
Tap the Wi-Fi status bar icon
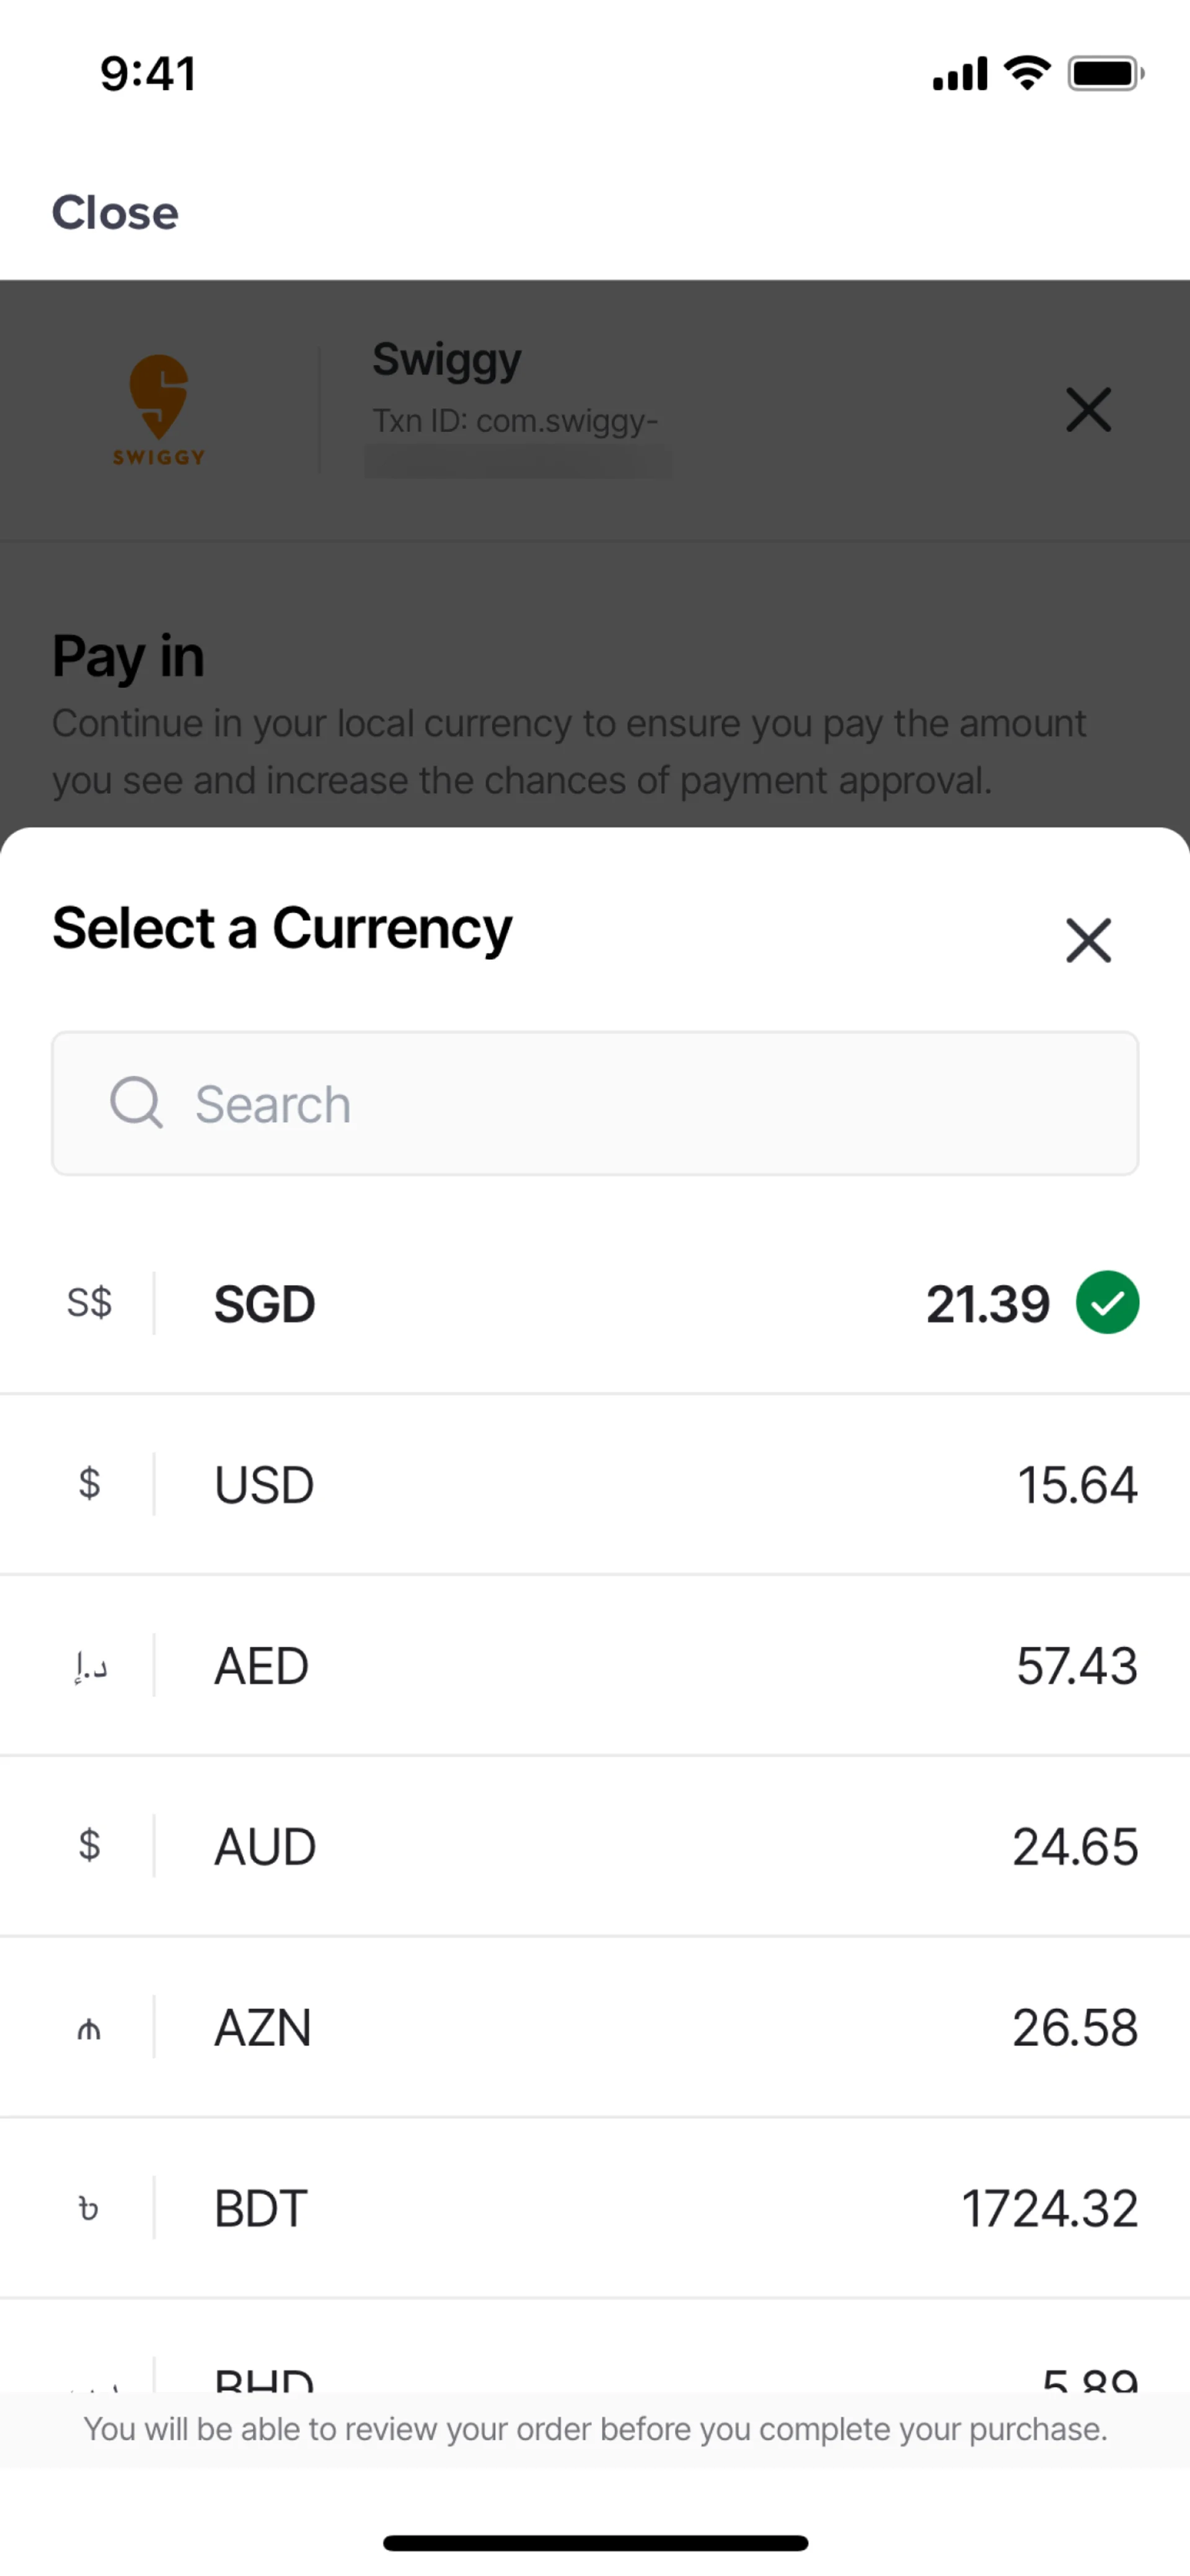(x=1027, y=73)
